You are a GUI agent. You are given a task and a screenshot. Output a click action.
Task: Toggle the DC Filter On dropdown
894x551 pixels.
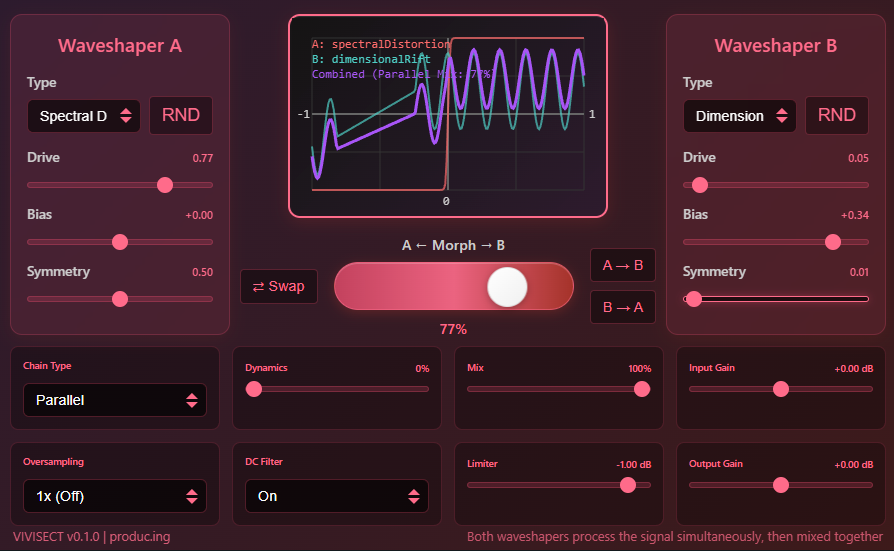337,496
